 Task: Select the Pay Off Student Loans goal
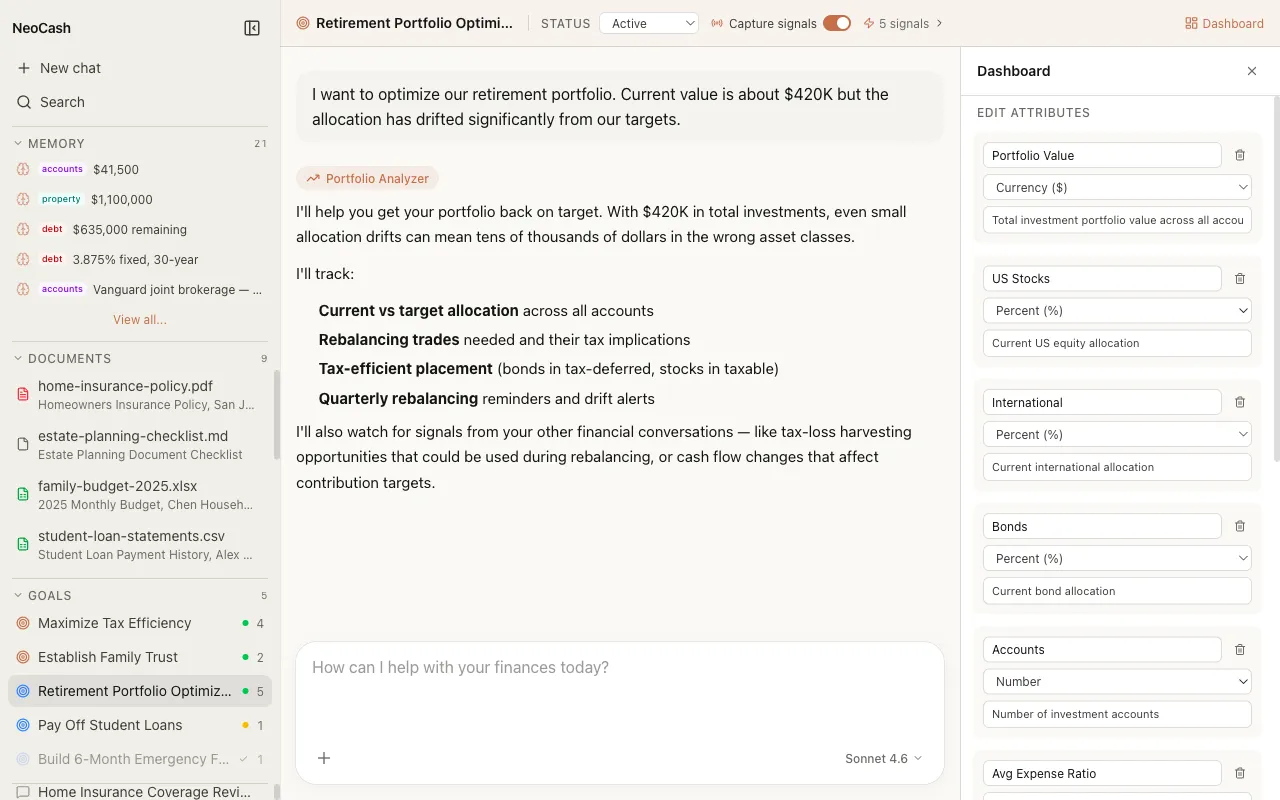coord(112,725)
